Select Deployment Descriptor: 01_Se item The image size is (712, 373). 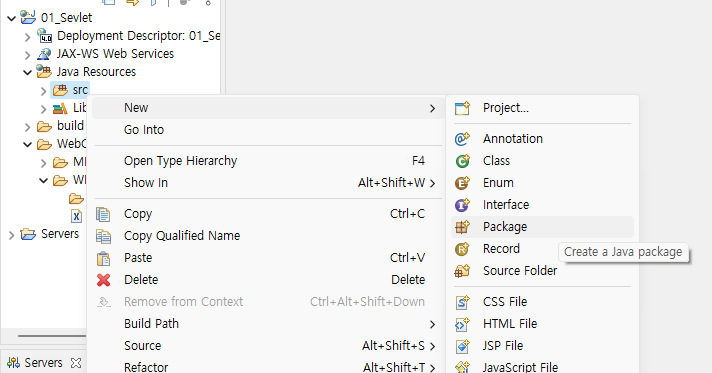(x=138, y=36)
